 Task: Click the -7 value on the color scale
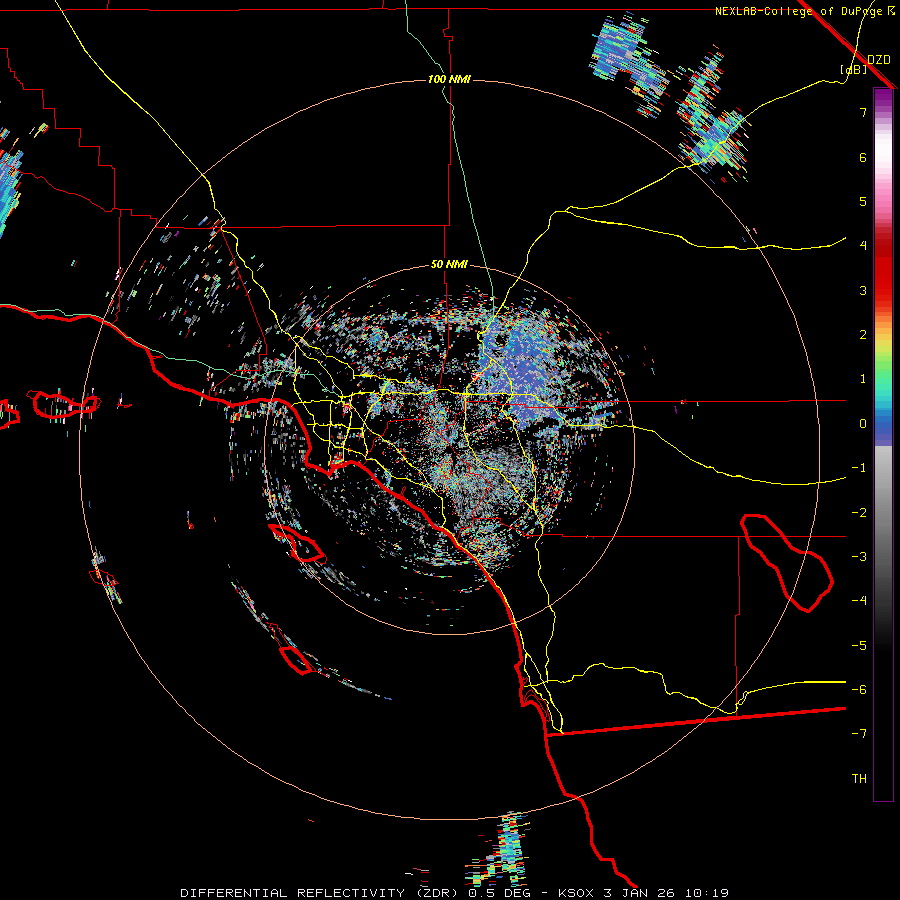click(859, 734)
